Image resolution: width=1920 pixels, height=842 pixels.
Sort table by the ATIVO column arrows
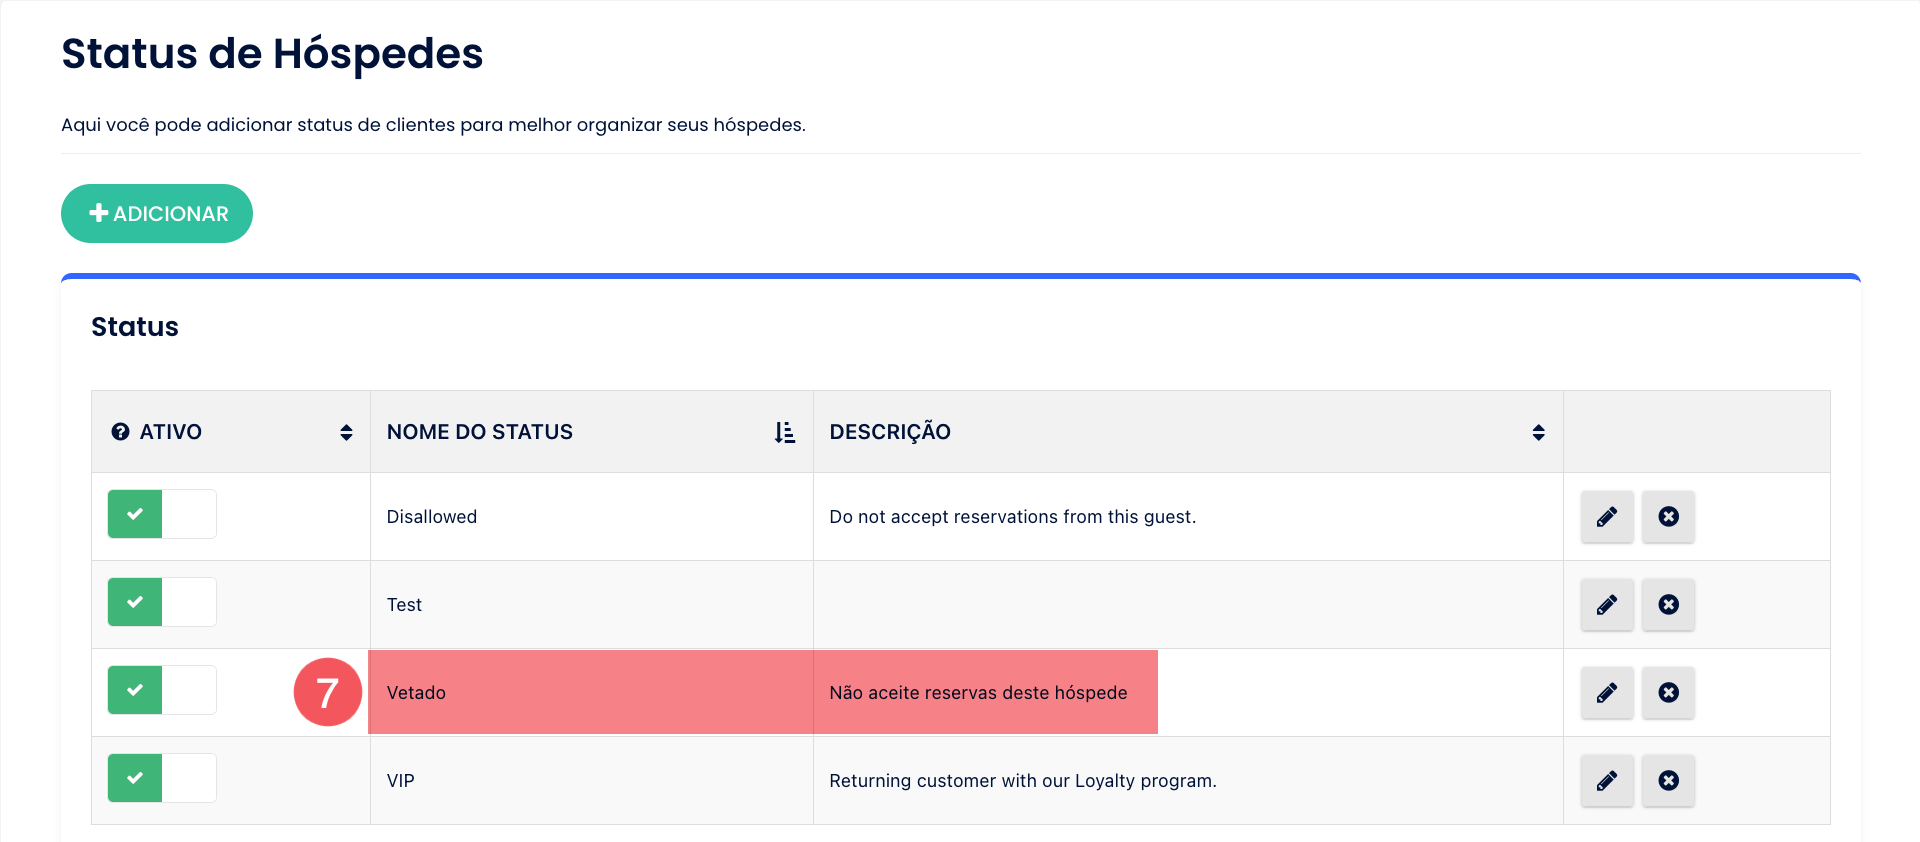point(346,432)
